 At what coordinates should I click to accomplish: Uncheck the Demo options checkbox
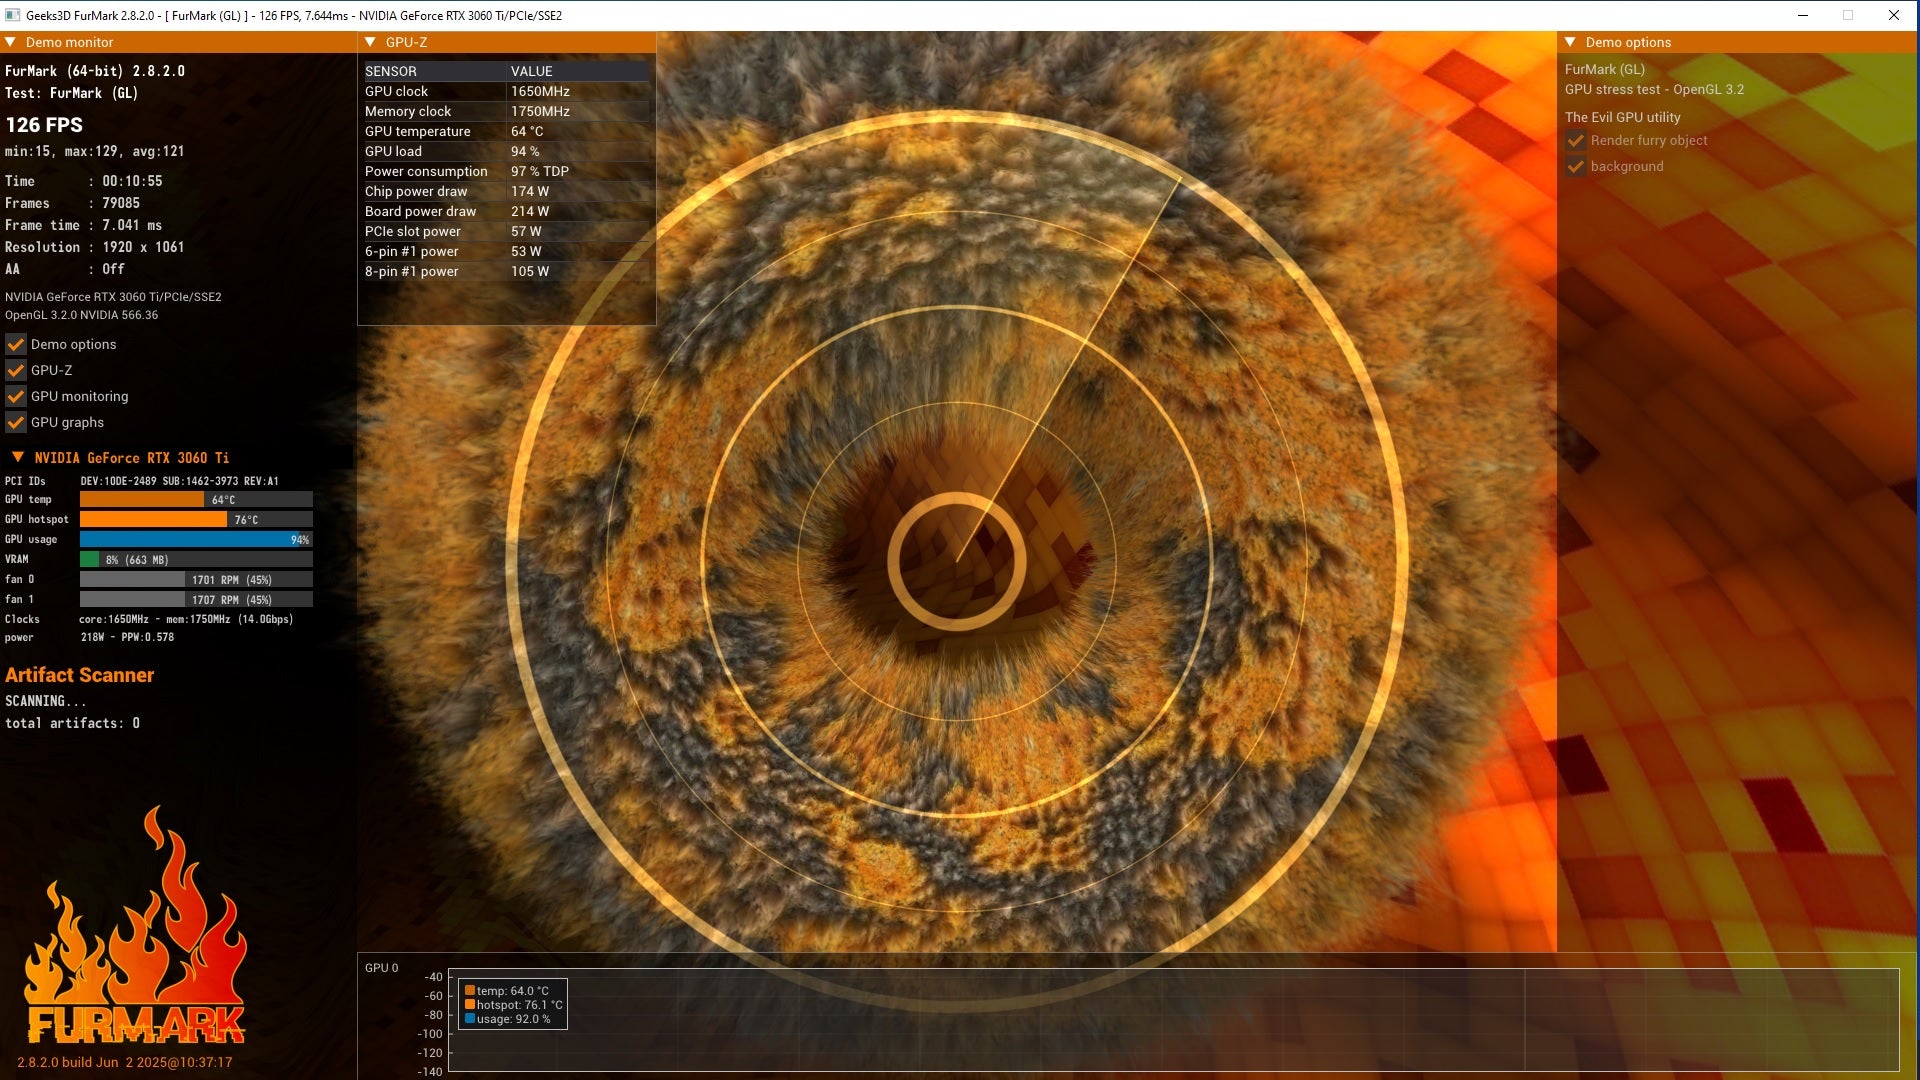coord(16,344)
